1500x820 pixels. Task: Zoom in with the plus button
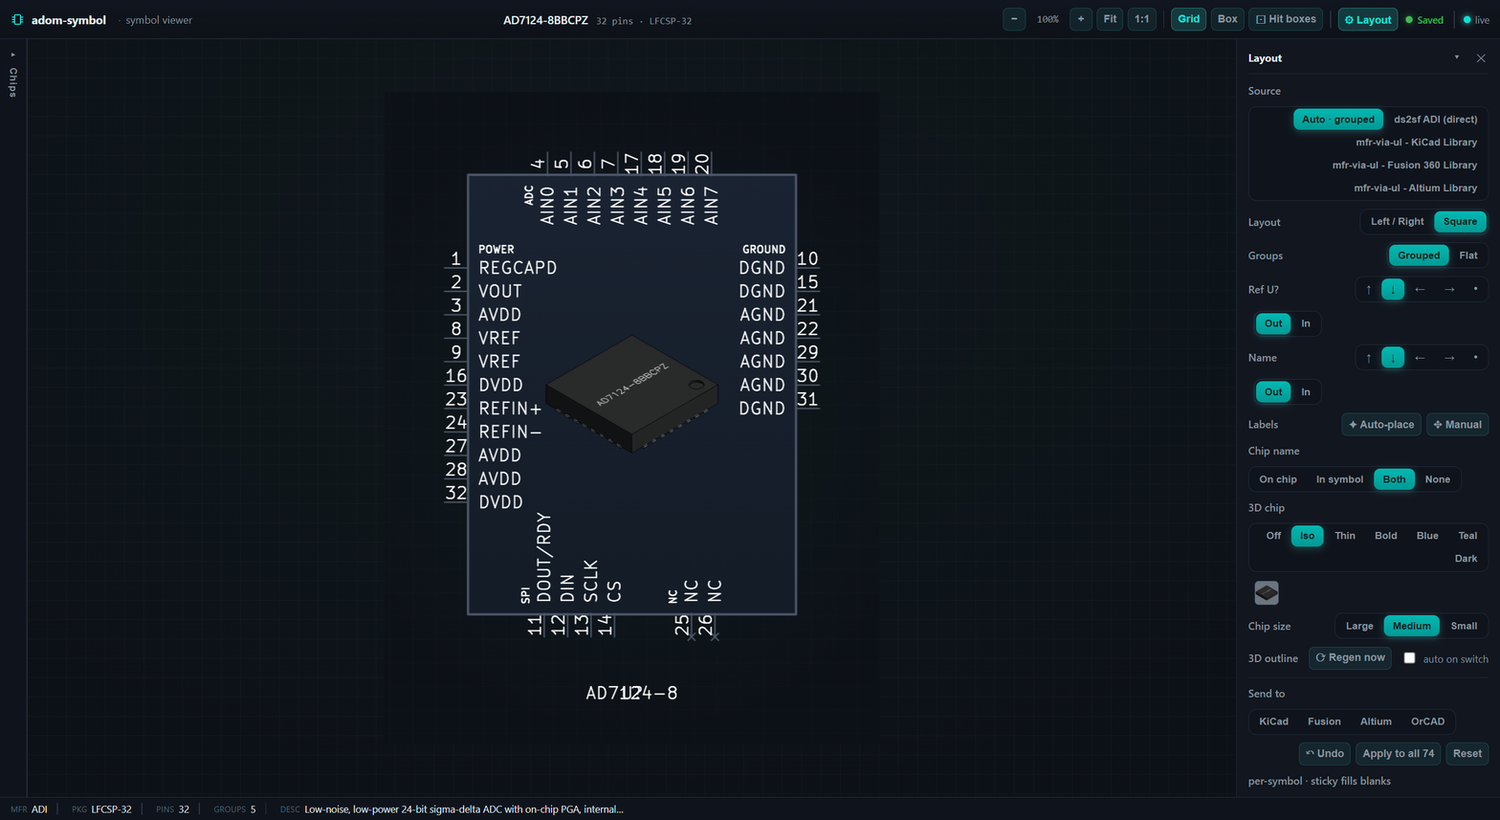(1081, 19)
